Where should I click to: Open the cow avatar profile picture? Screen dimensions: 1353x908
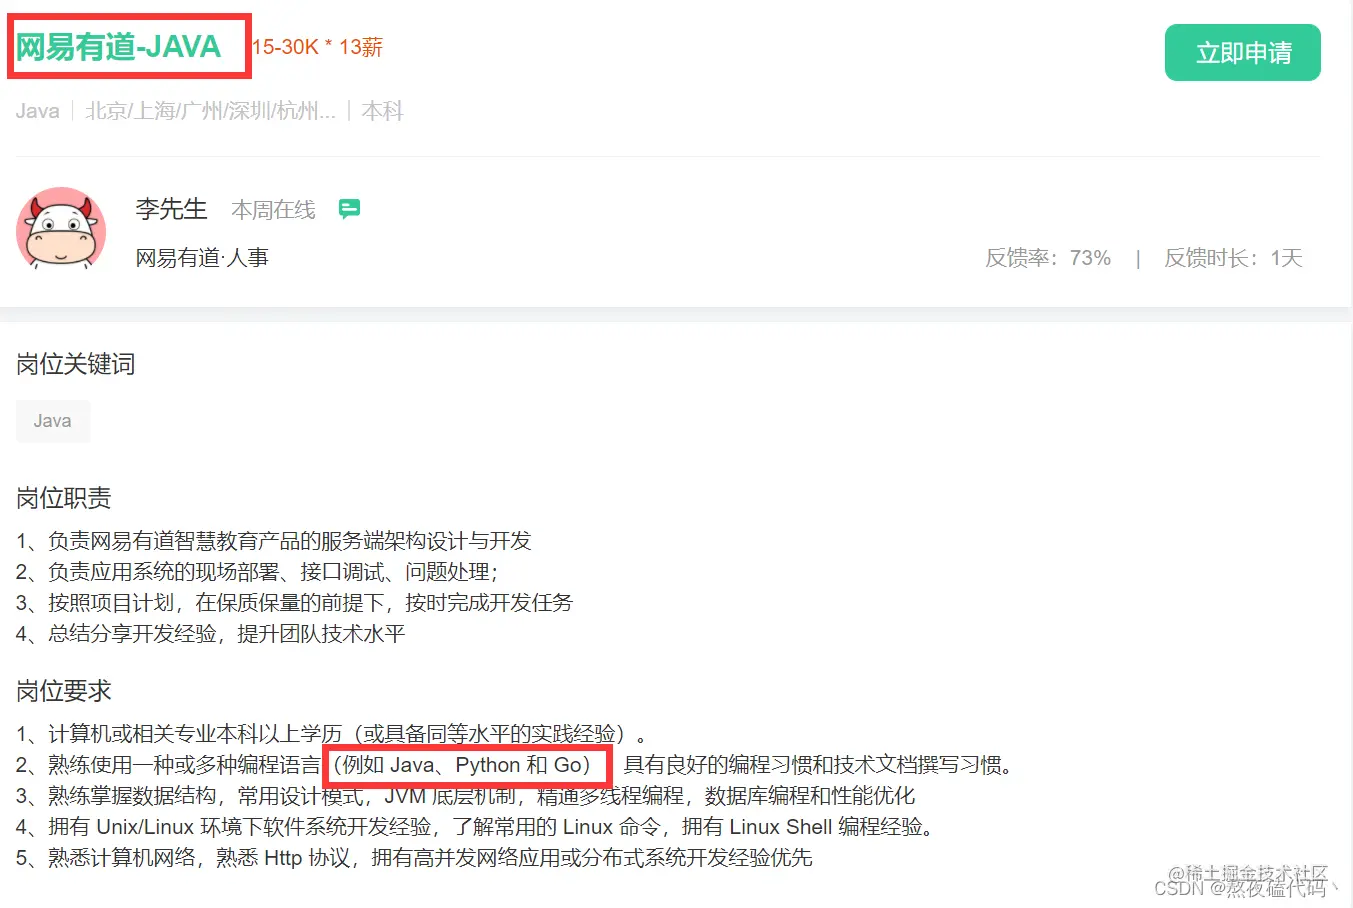[61, 231]
